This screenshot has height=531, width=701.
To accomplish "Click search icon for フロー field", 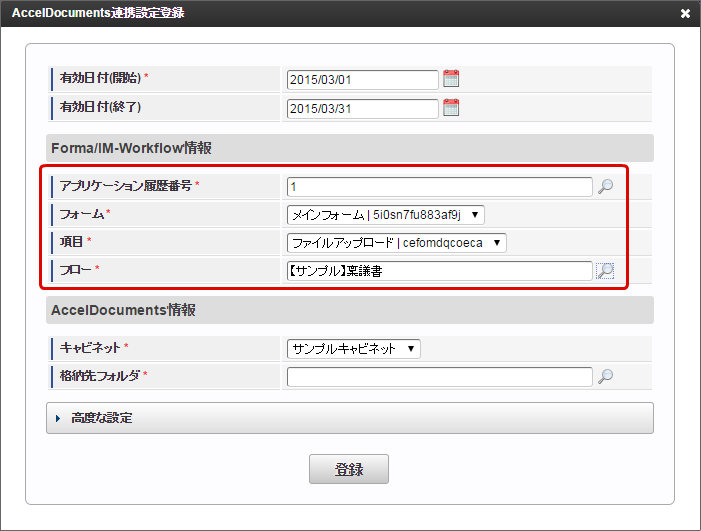I will click(x=605, y=270).
